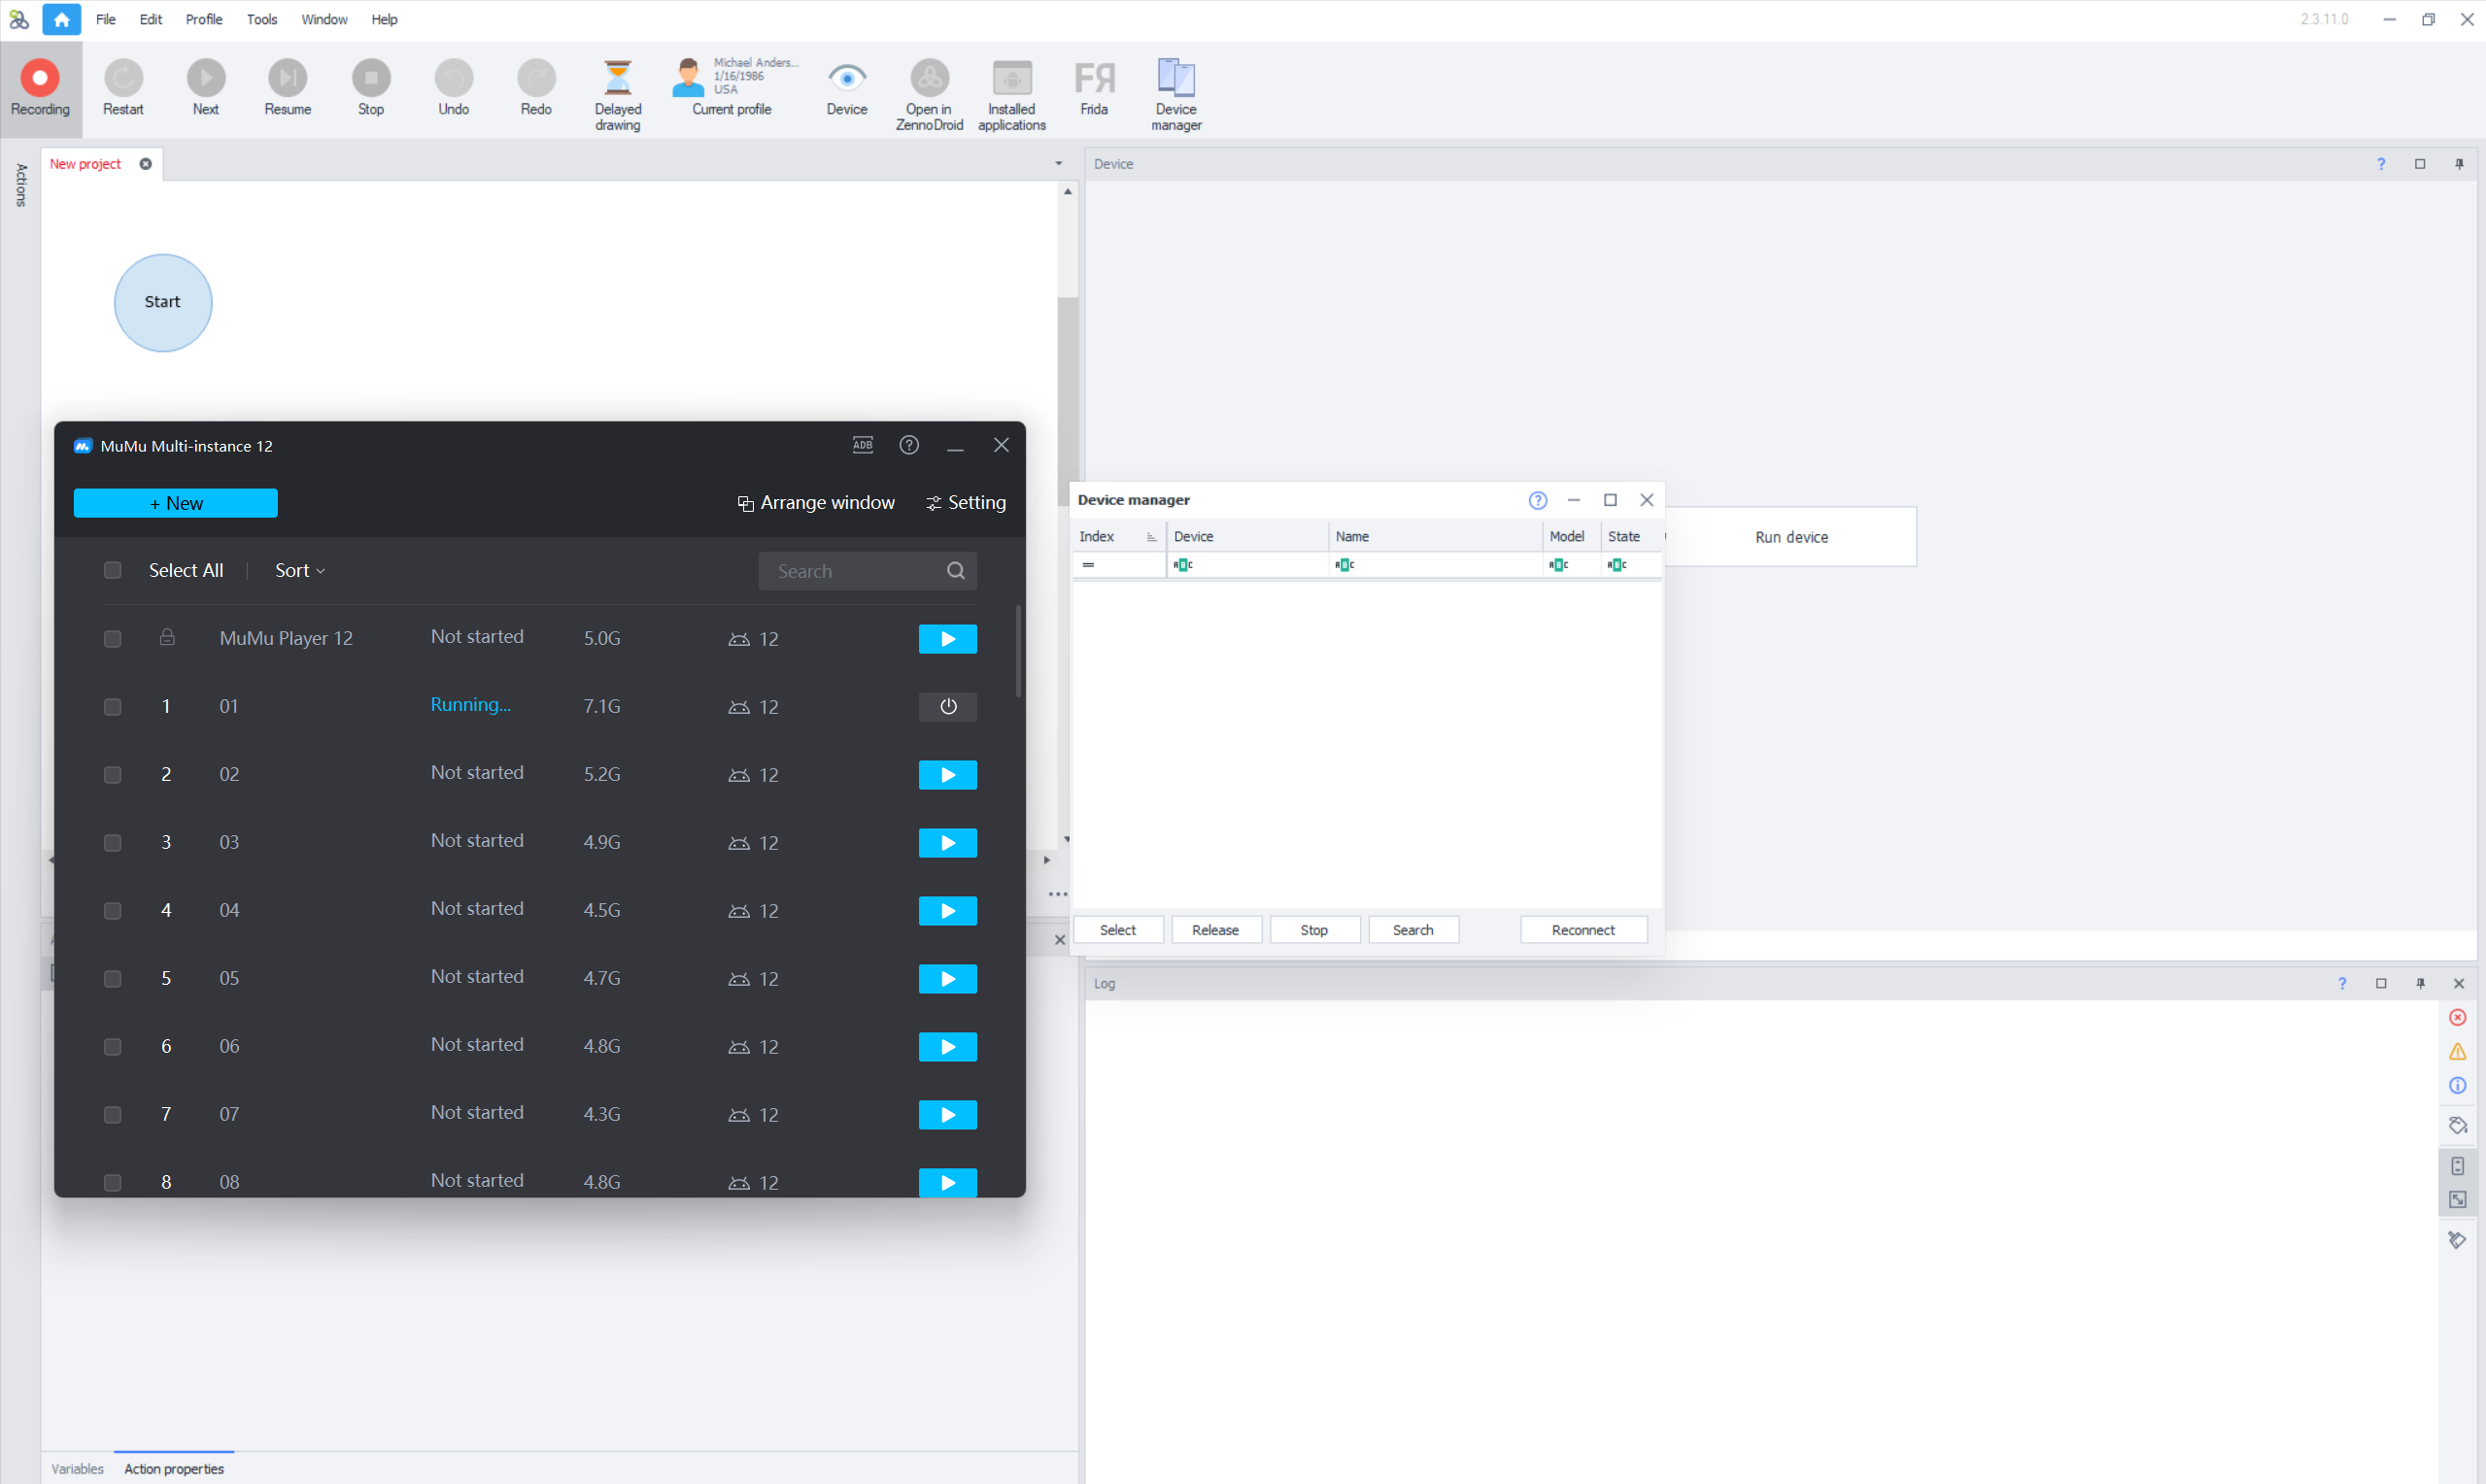The height and width of the screenshot is (1484, 2486).
Task: Click the Index column sort indicator
Action: [1150, 537]
